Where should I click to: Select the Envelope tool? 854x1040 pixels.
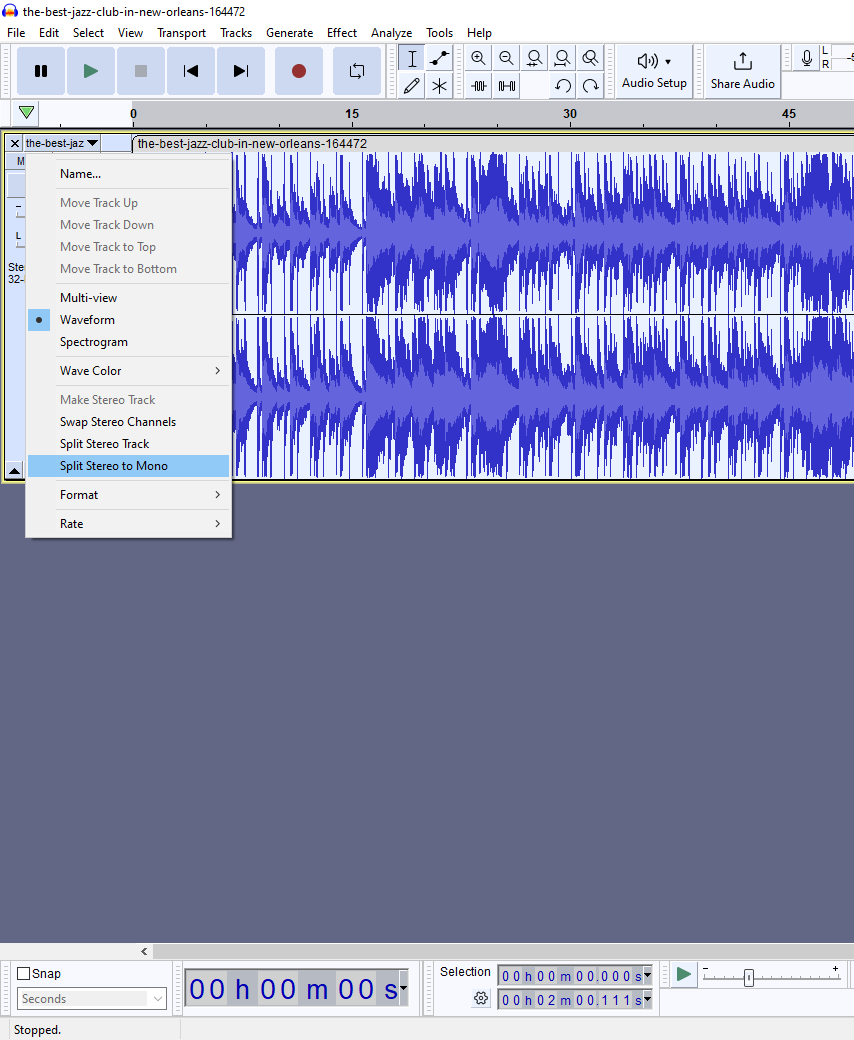pyautogui.click(x=440, y=58)
